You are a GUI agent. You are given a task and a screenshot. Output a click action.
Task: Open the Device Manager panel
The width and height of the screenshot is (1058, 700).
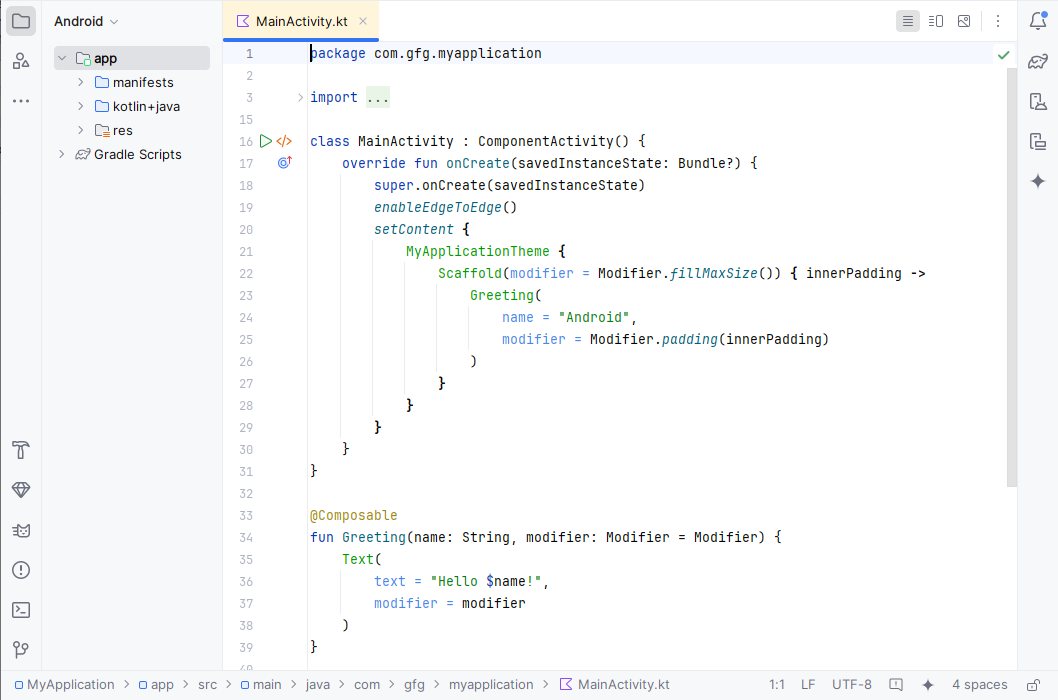(1038, 101)
